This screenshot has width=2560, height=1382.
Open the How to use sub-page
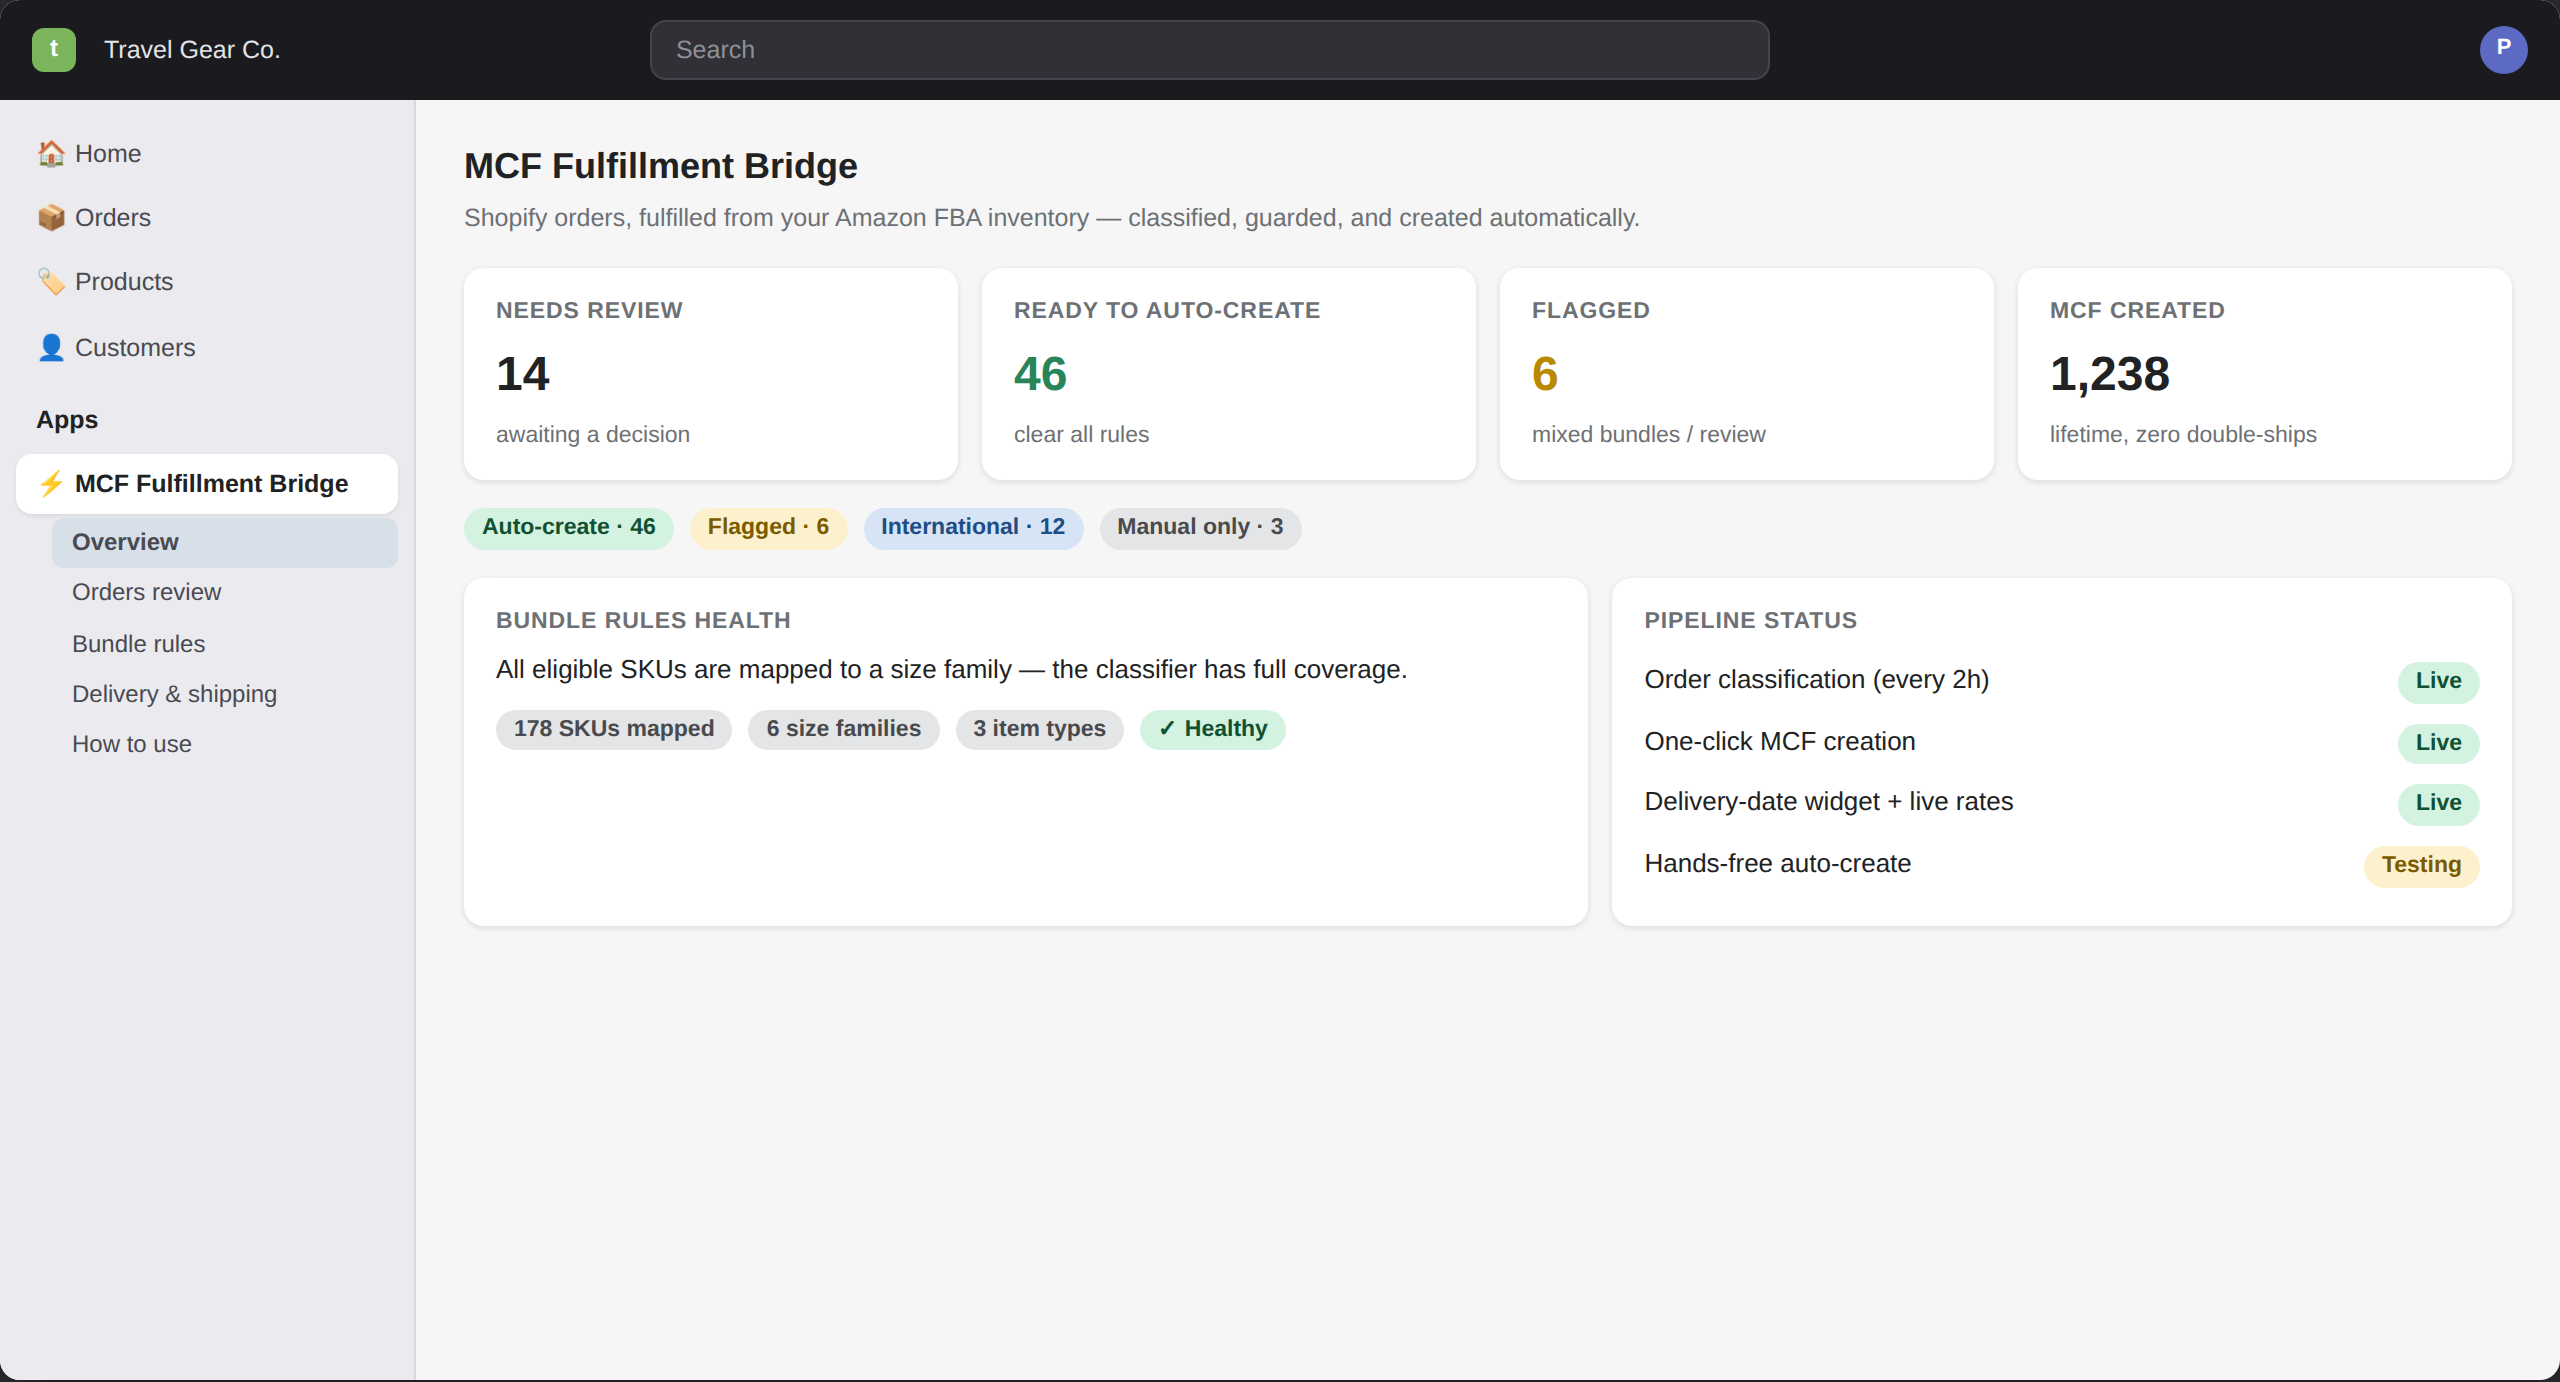tap(225, 744)
